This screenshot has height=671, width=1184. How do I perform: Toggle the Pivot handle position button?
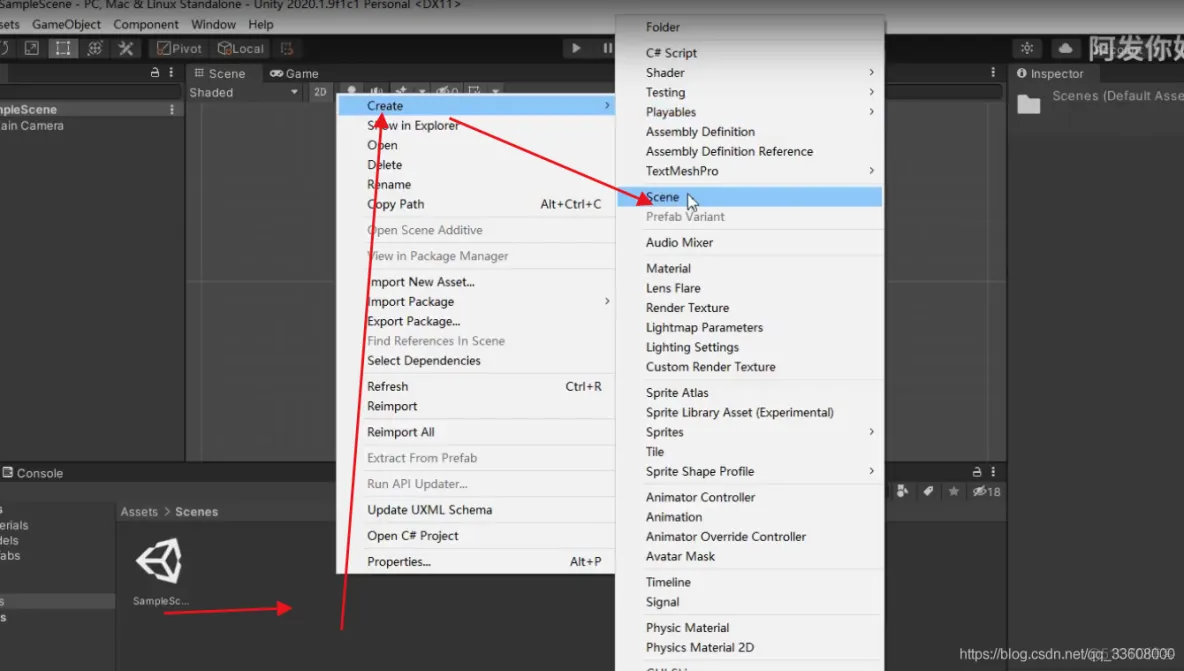179,48
